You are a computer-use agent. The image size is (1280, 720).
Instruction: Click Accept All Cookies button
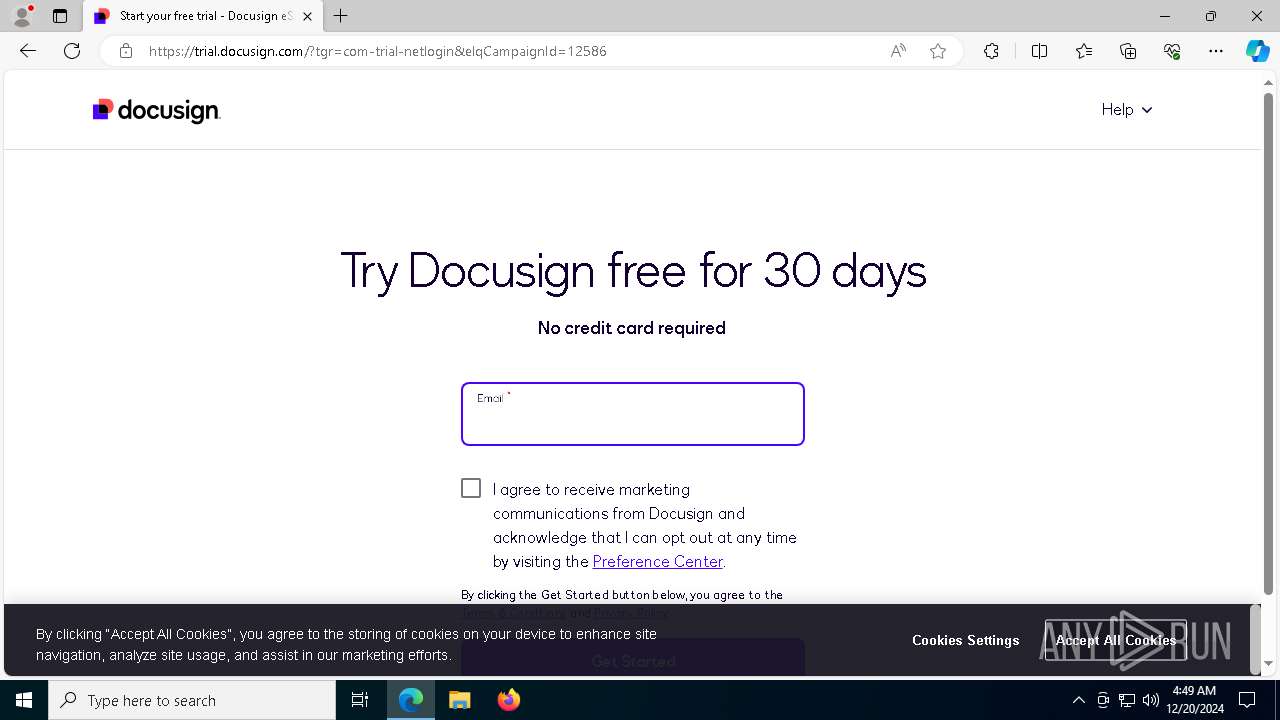(1116, 640)
